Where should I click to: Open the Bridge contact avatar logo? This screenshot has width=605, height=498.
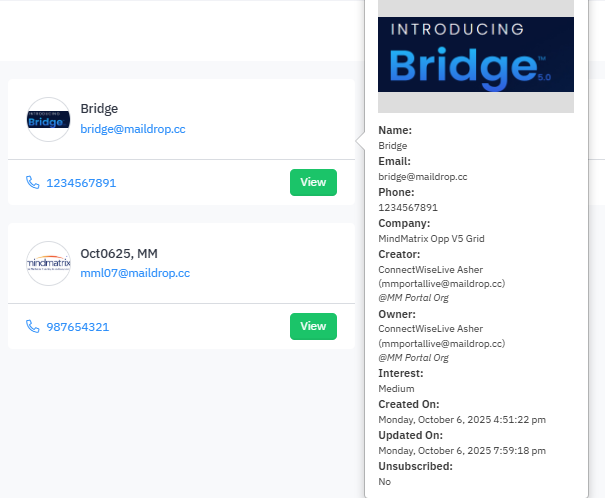tap(48, 119)
